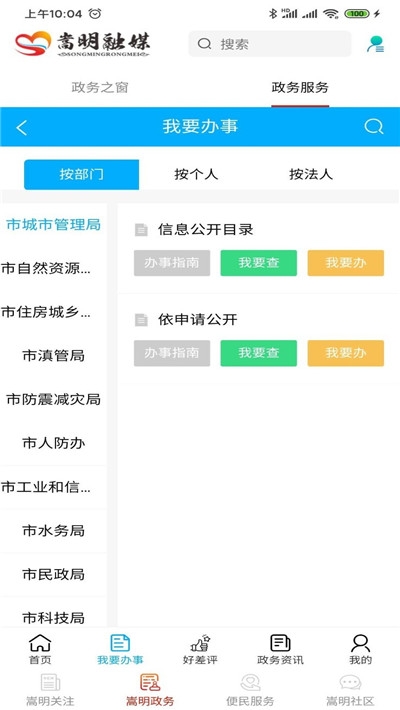This screenshot has width=400, height=710.
Task: Open 嵩明社区 chat bubble icon
Action: coord(350,682)
